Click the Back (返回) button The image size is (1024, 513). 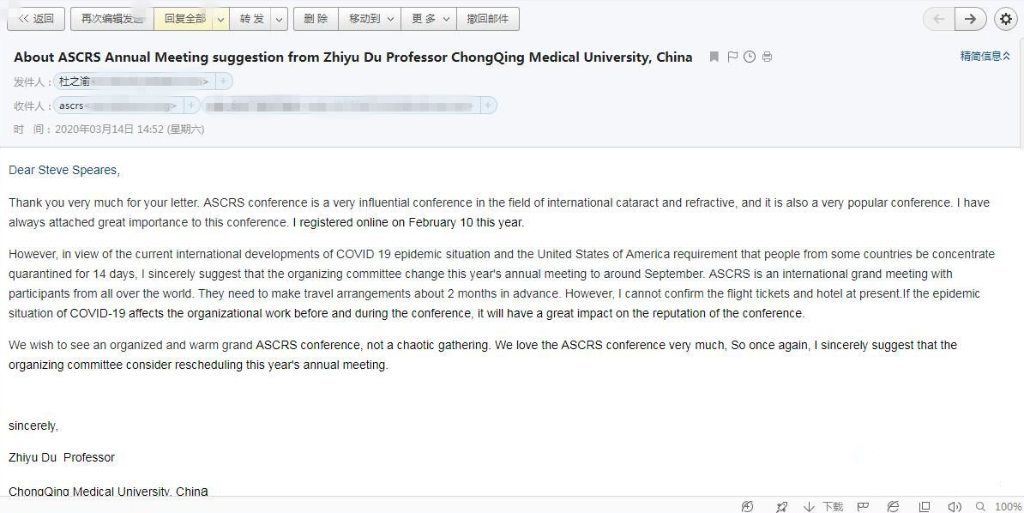(36, 19)
